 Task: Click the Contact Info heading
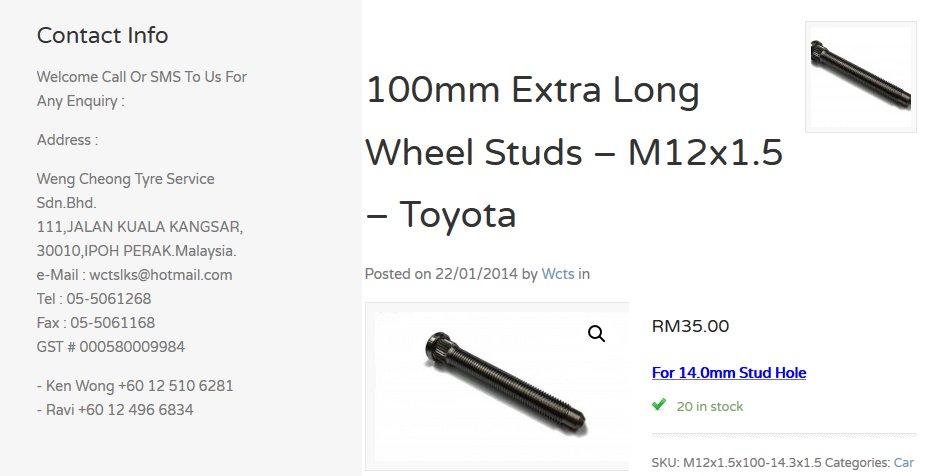(x=102, y=36)
